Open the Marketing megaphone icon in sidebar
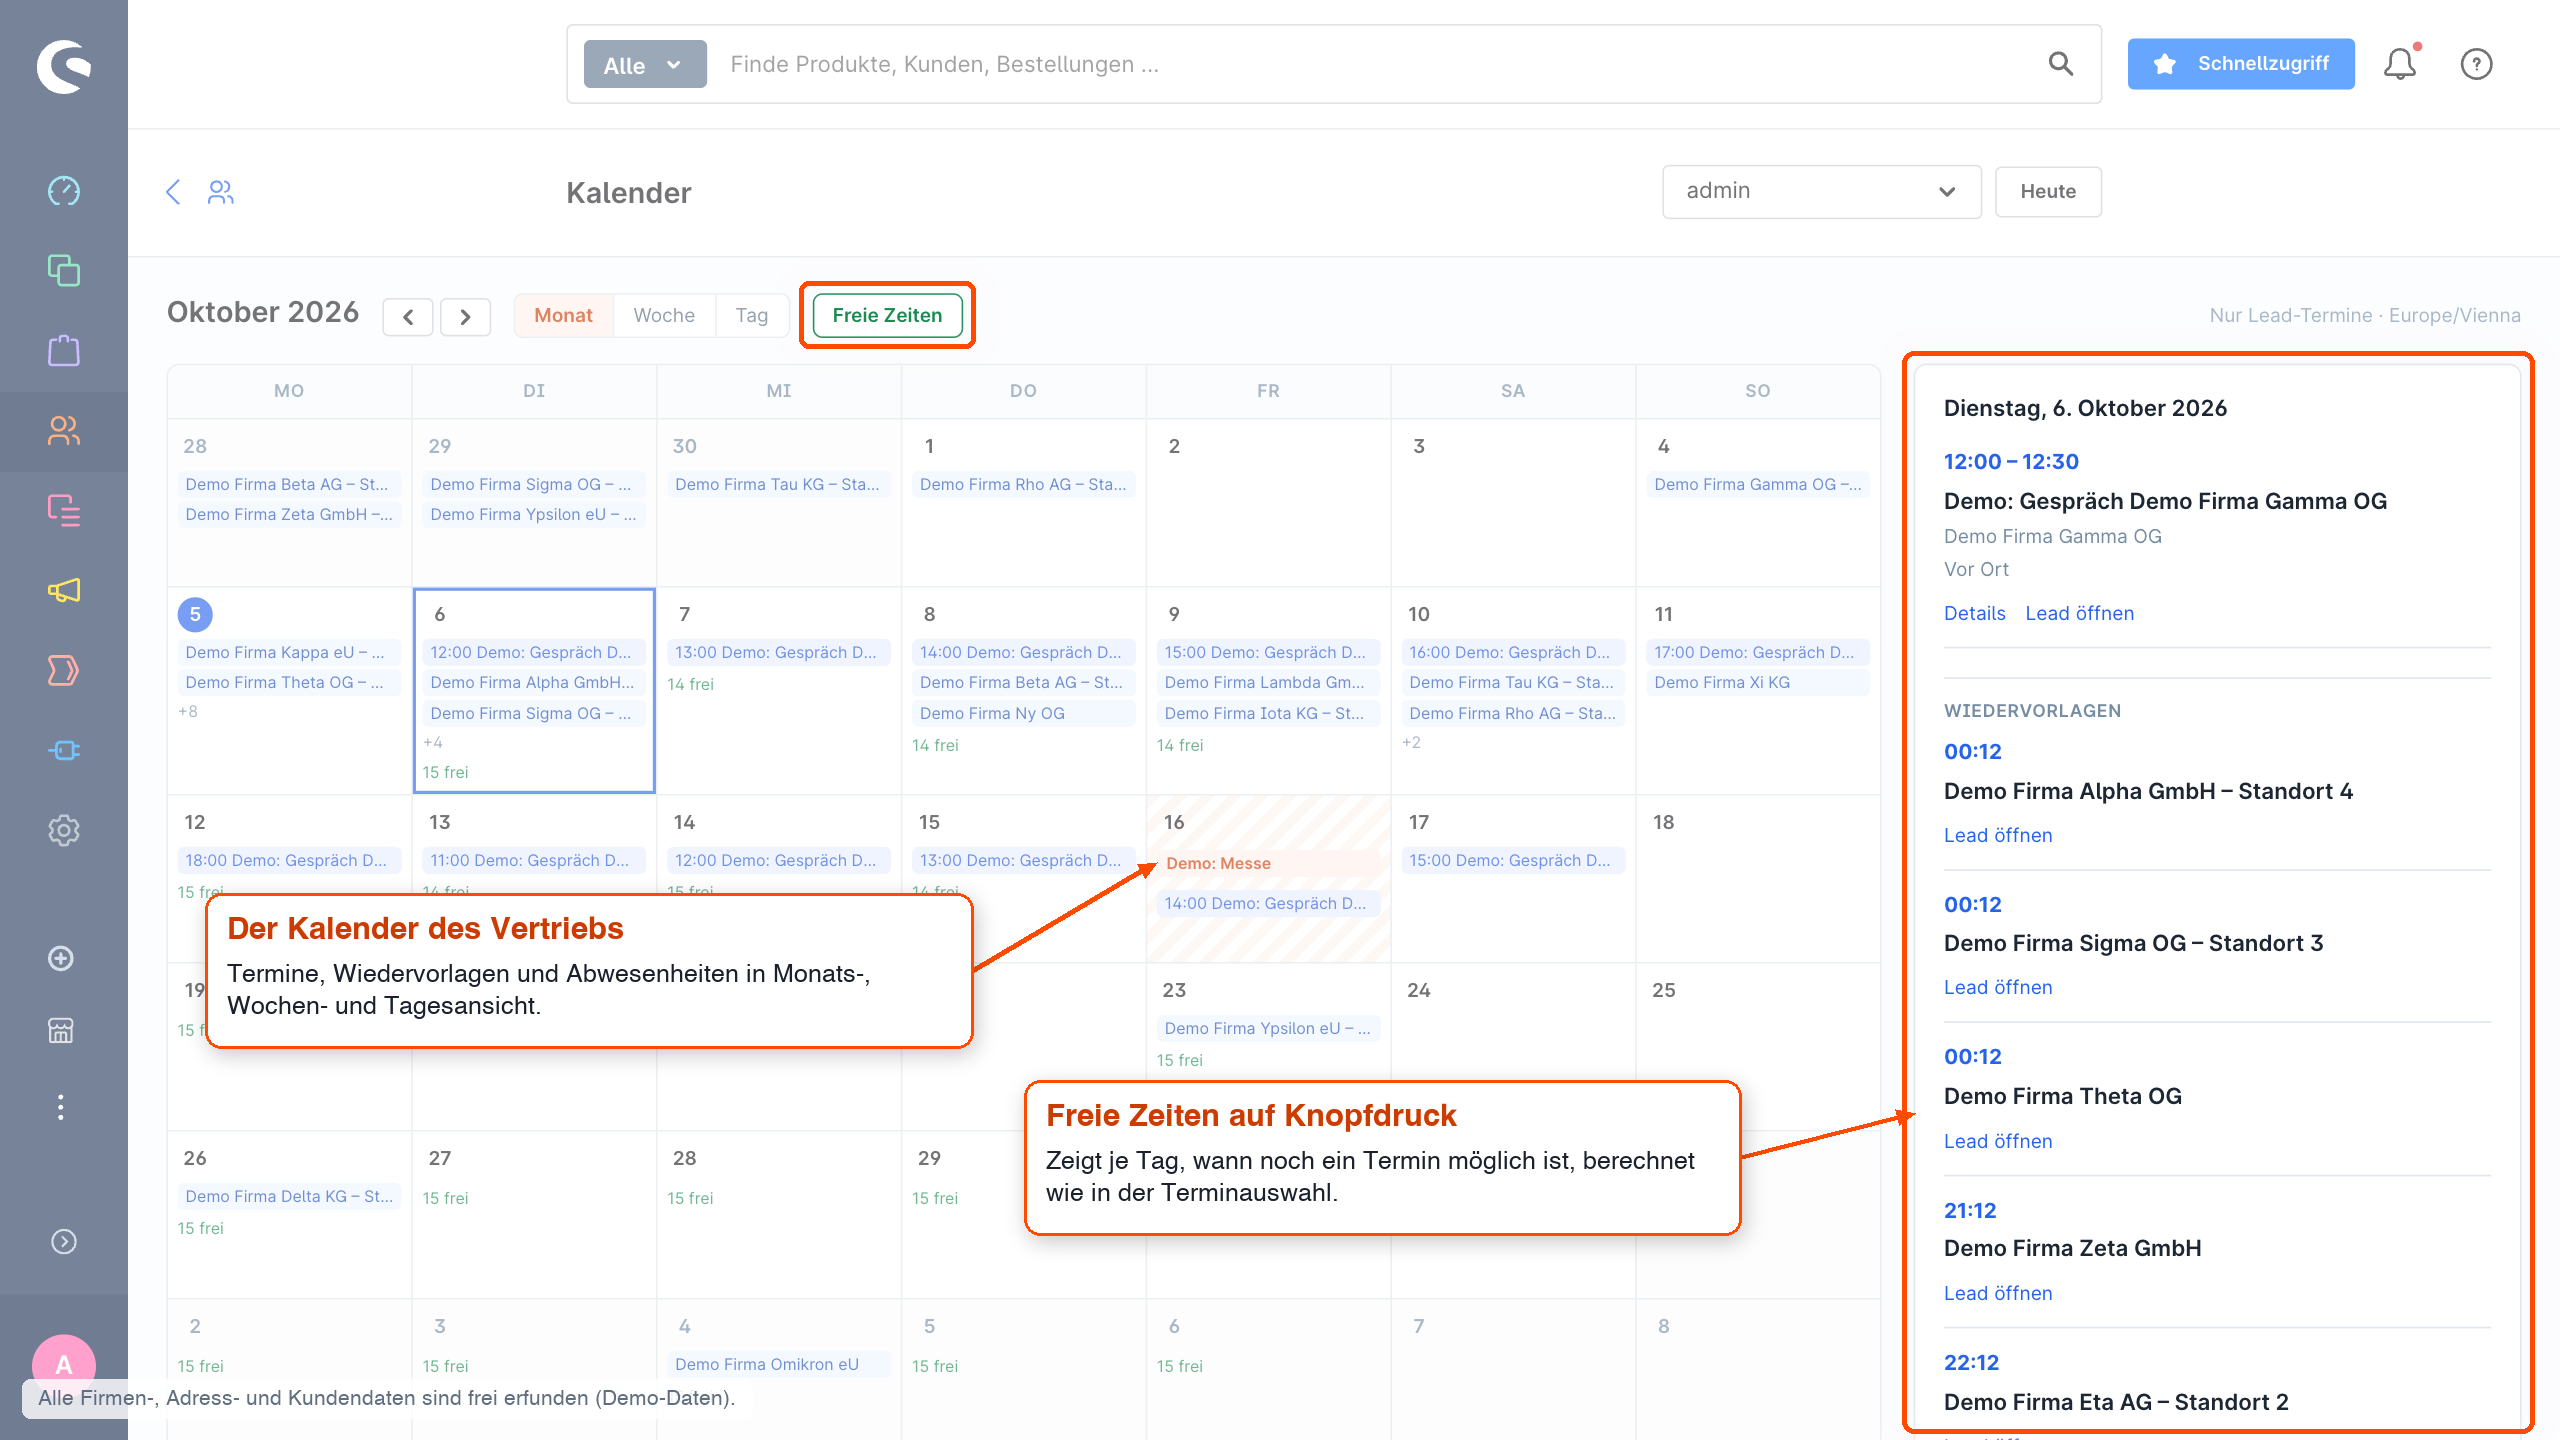Screen dimensions: 2560x1440 point(64,590)
